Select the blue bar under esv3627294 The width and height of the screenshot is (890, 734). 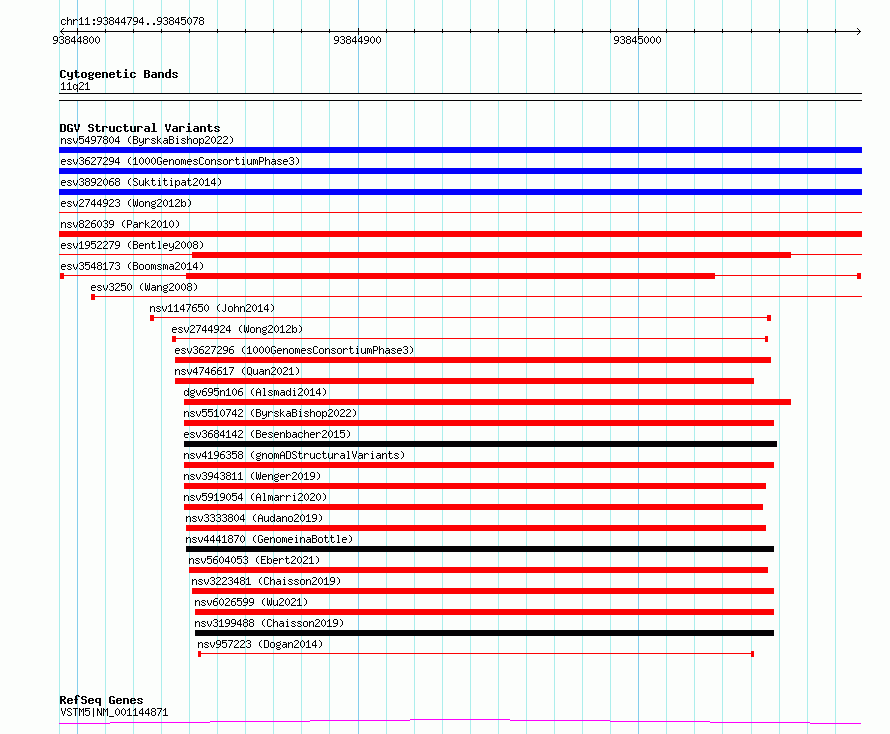point(460,171)
